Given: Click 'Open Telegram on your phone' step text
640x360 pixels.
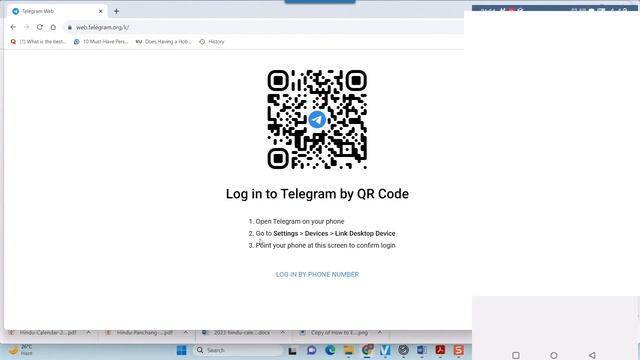Looking at the screenshot, I should point(300,221).
